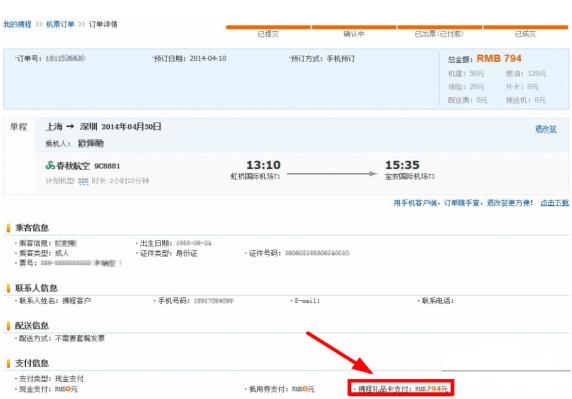The height and width of the screenshot is (399, 572).
Task: Select the total amount RMB 794
Action: [x=499, y=58]
